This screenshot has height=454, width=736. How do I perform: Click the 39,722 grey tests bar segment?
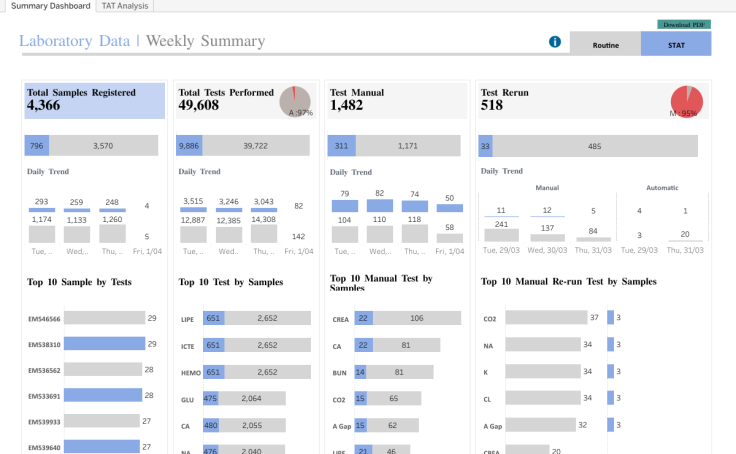click(x=256, y=146)
